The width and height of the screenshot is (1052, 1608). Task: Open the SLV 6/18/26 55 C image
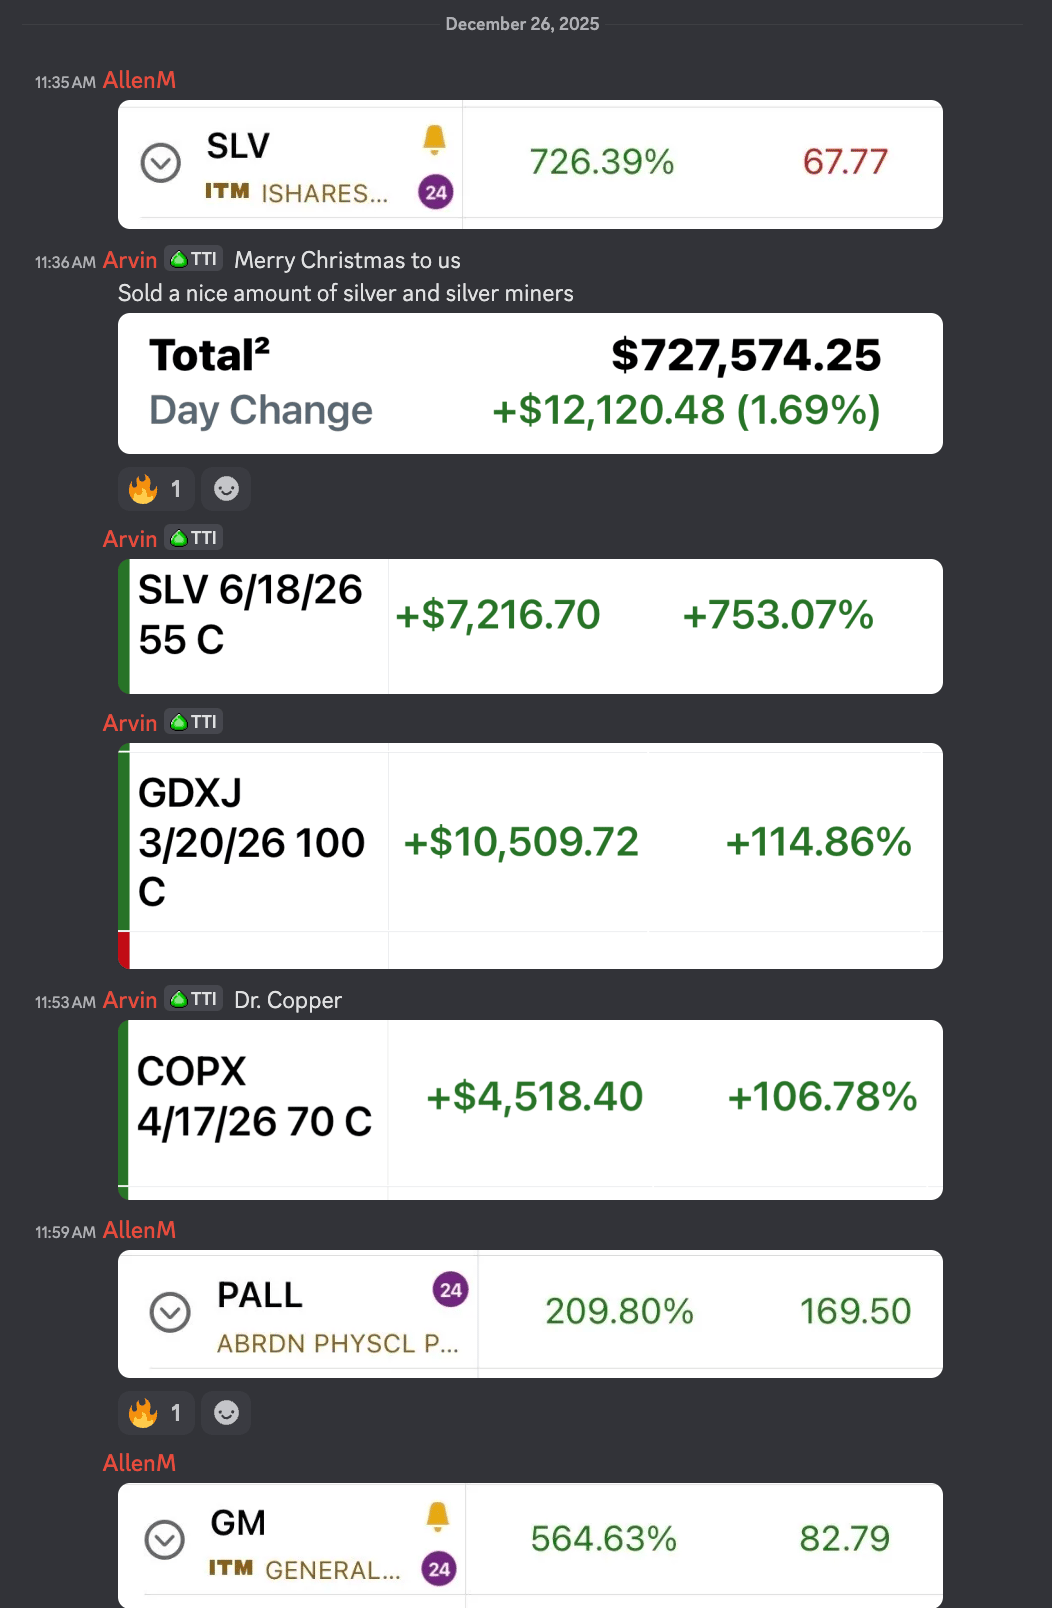point(530,626)
